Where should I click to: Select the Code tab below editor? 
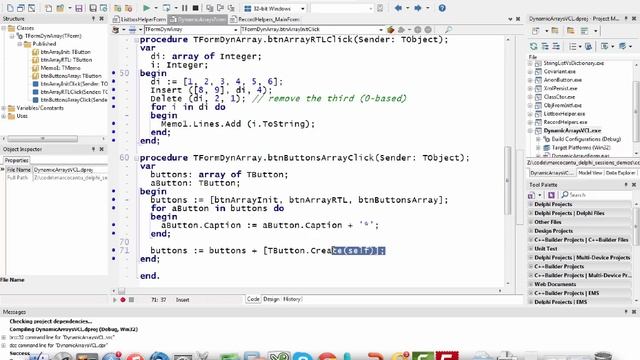pos(253,299)
